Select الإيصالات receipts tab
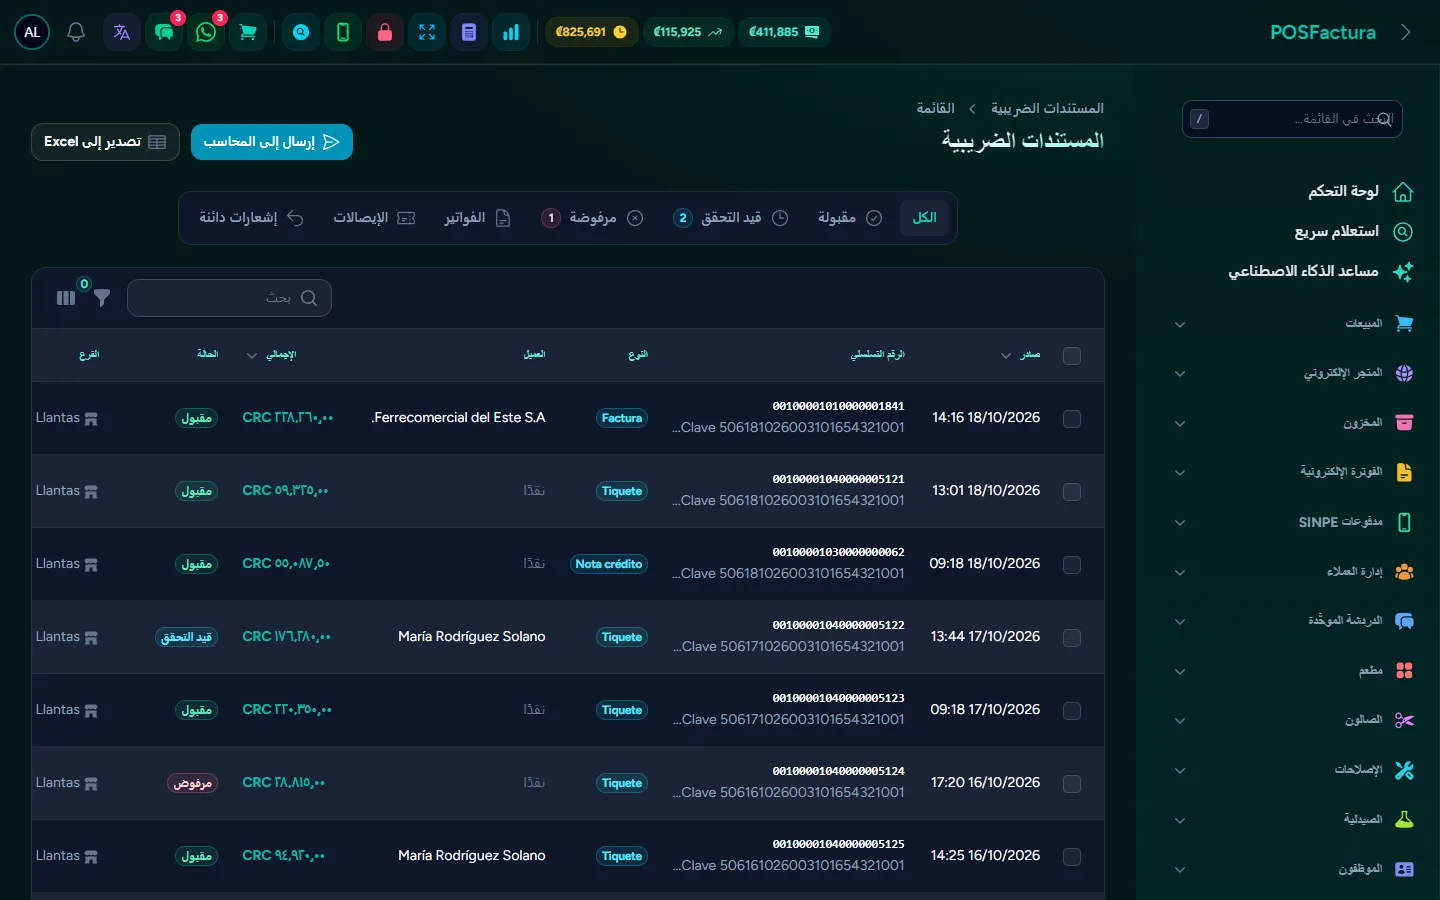The width and height of the screenshot is (1440, 900). click(374, 218)
